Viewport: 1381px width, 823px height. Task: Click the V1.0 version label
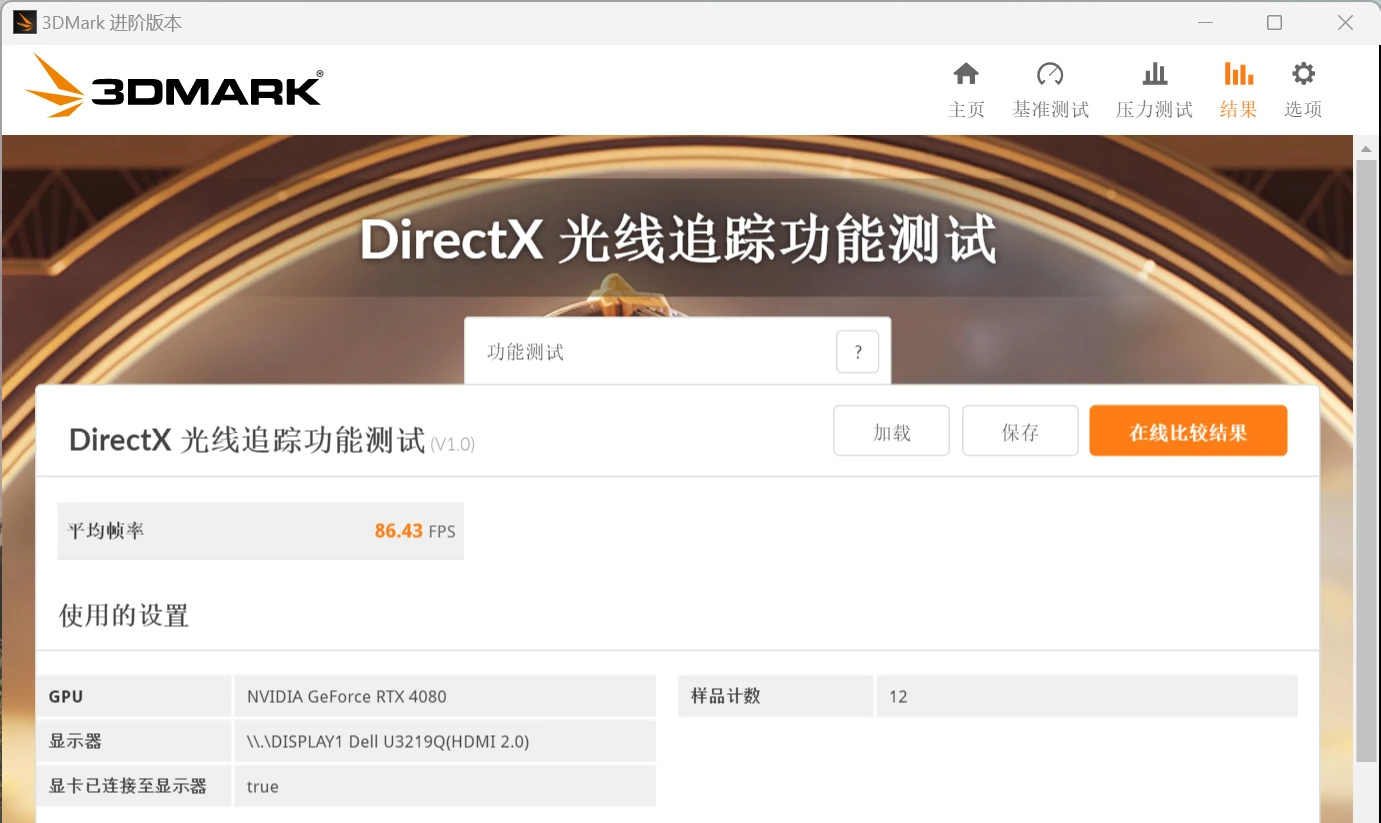(x=453, y=444)
